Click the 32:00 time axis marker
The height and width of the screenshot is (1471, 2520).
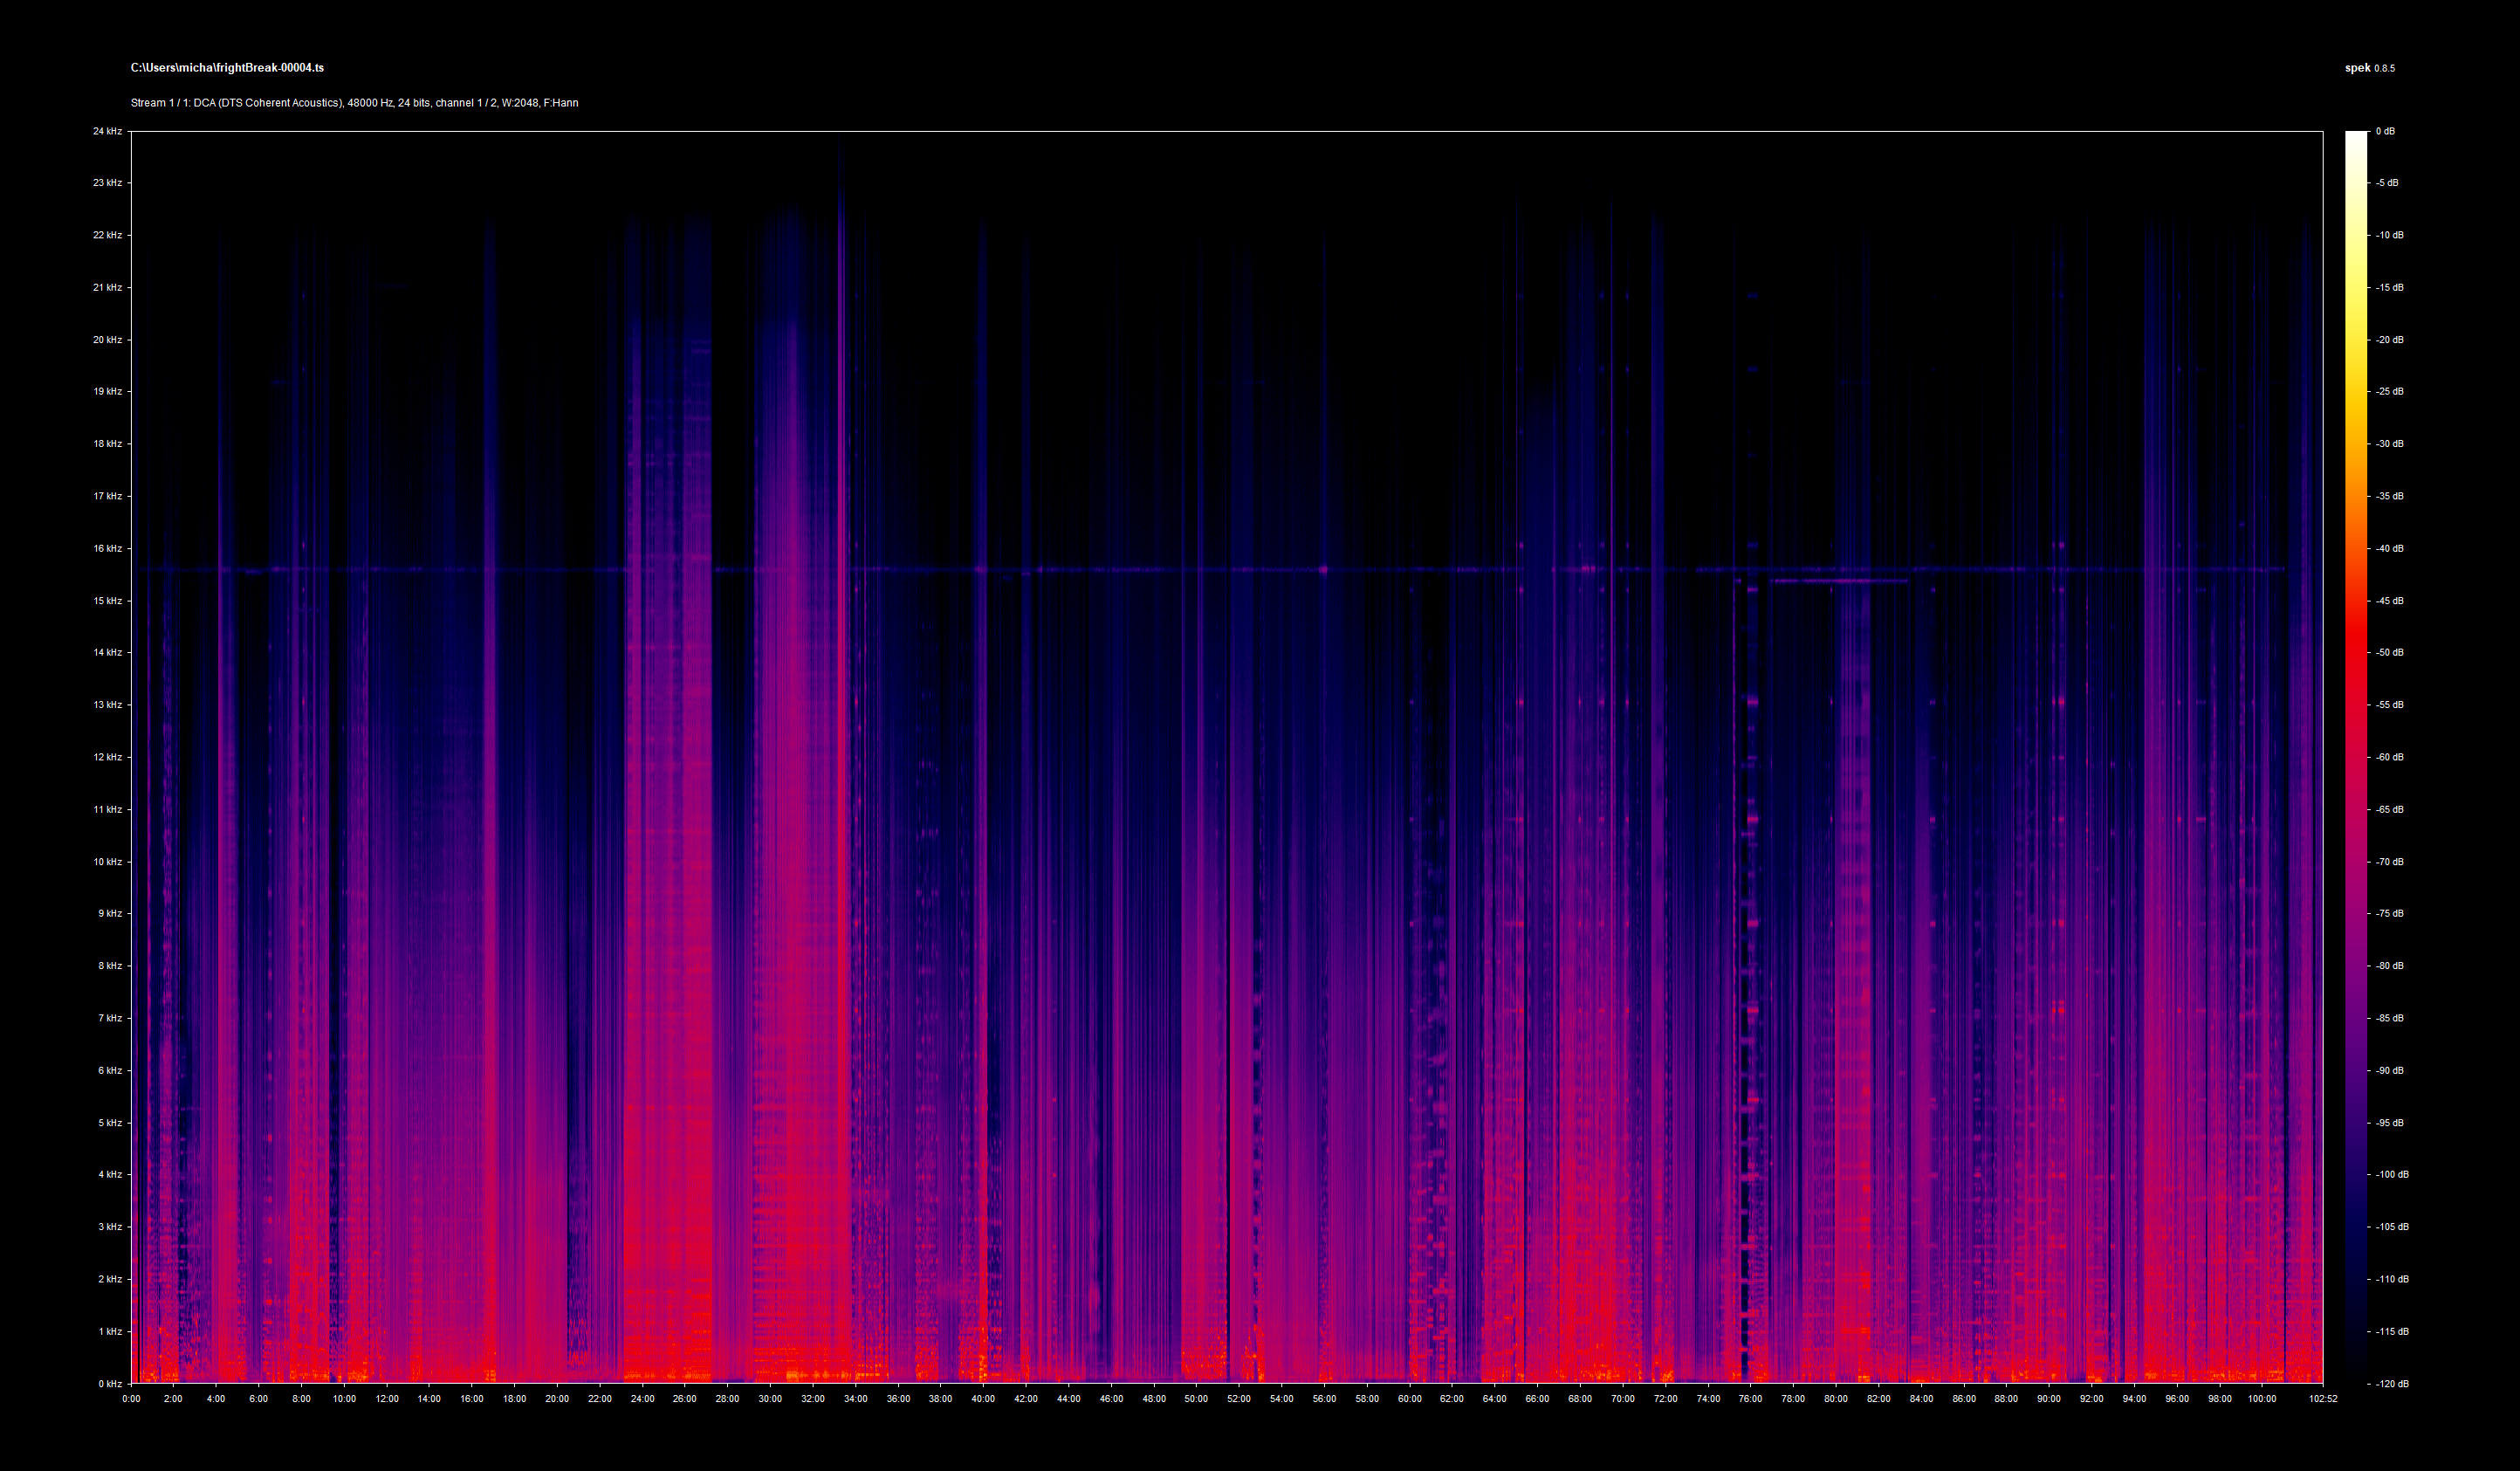coord(813,1399)
